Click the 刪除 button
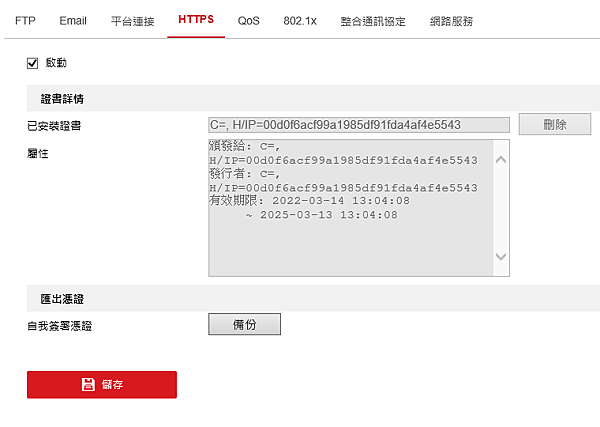The image size is (600, 427). 555,124
